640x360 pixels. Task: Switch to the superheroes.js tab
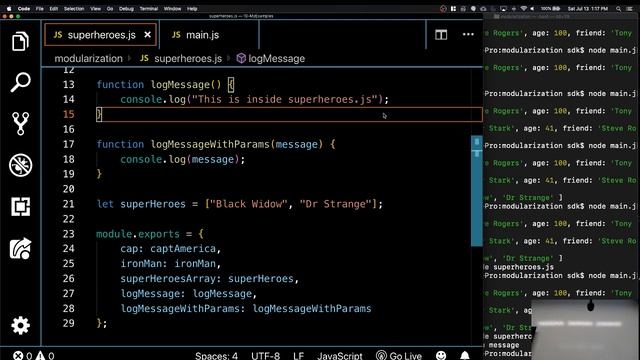(x=100, y=35)
